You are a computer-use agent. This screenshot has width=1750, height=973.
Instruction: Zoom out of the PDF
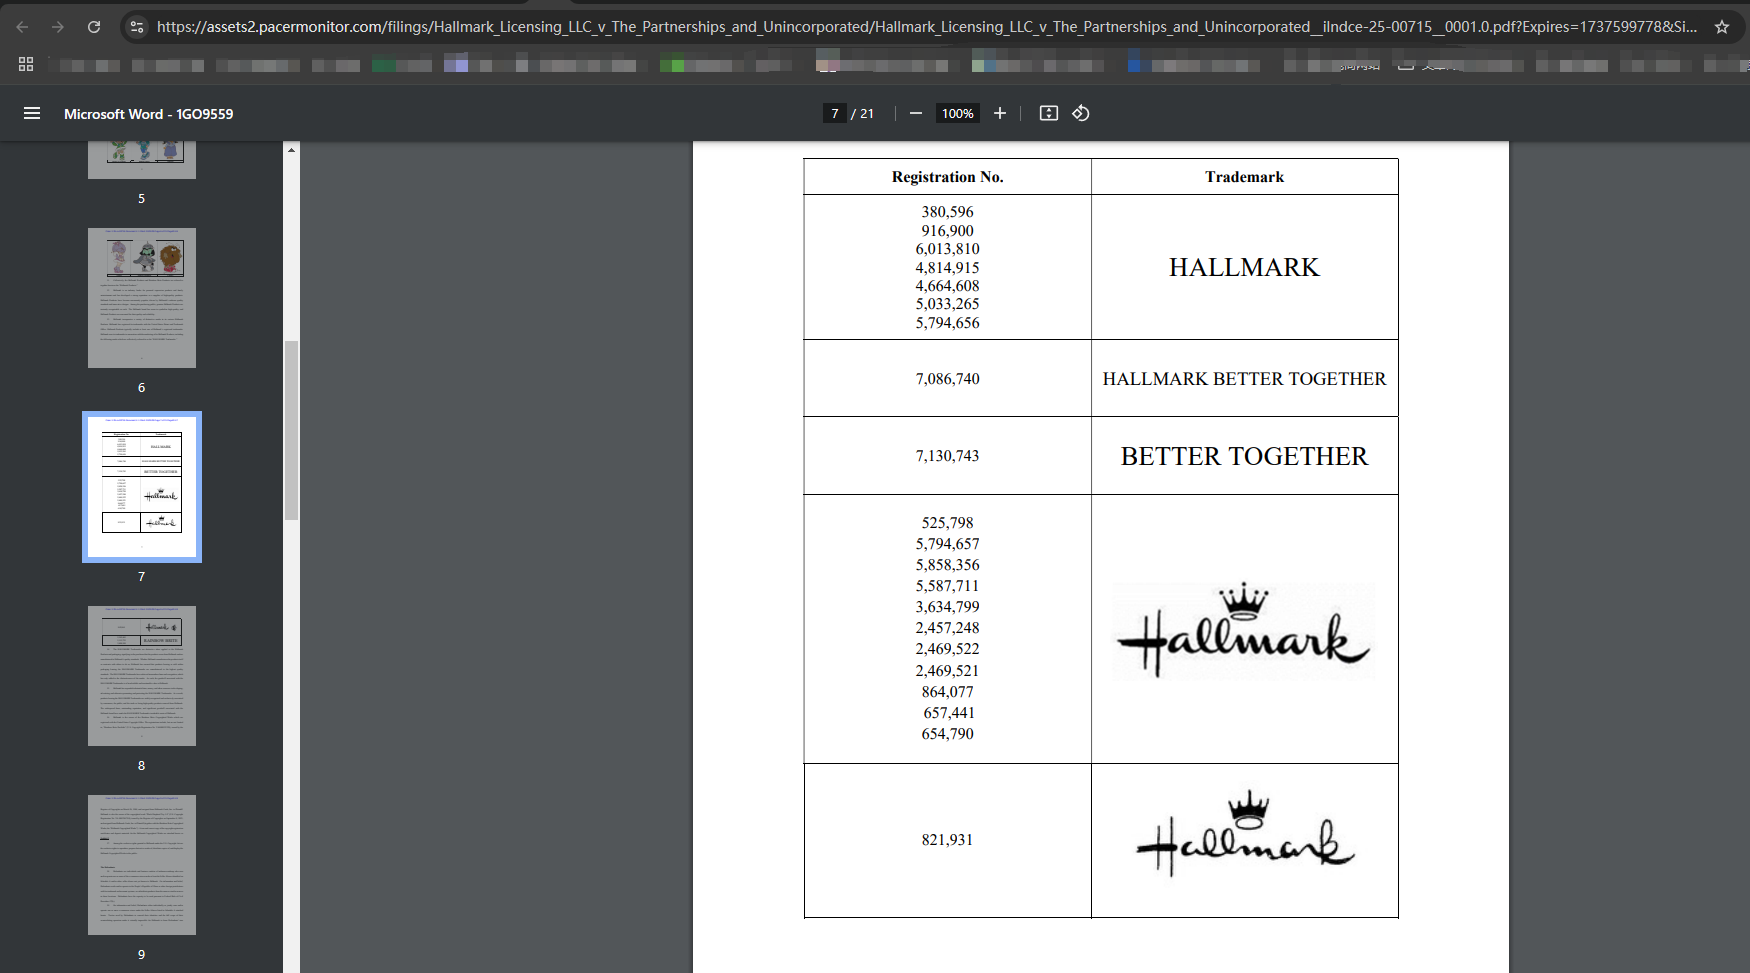click(915, 113)
